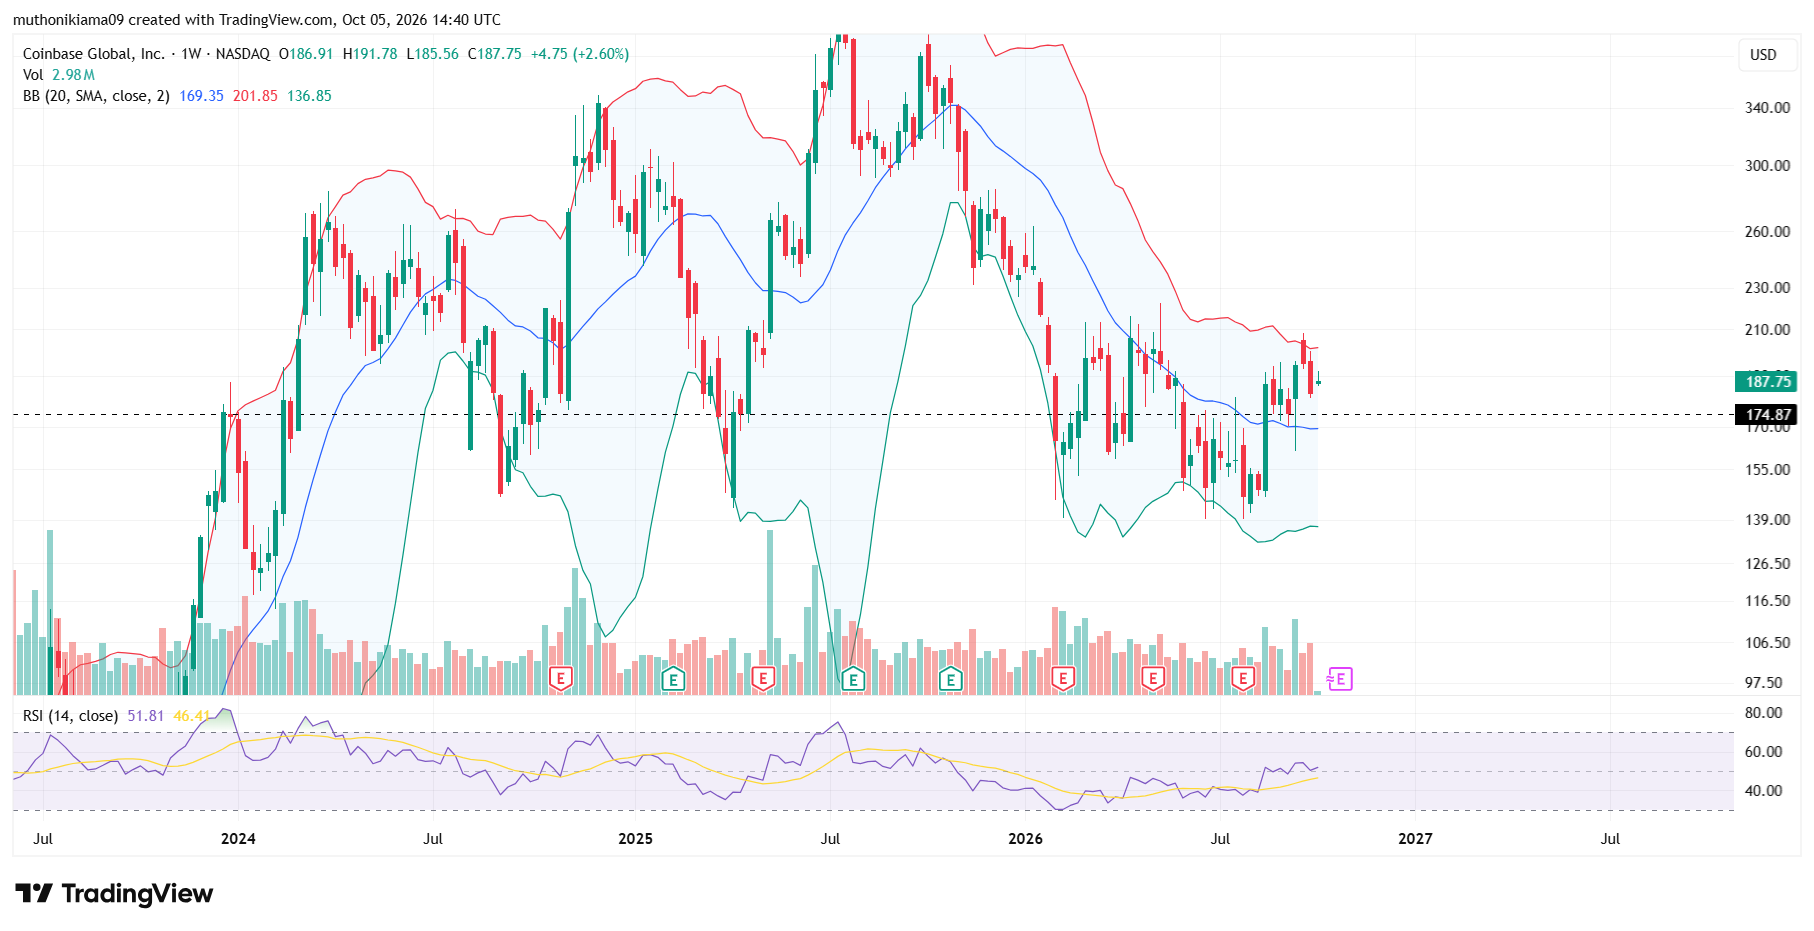Click the red earnings E marker in spring 2026
The image size is (1814, 931).
coord(1153,680)
